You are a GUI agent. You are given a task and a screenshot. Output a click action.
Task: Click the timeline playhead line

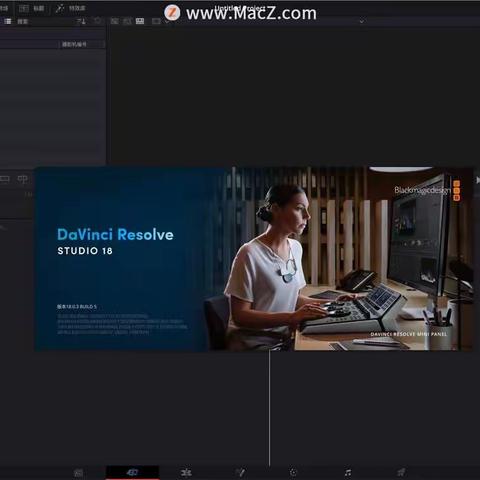coord(269,408)
